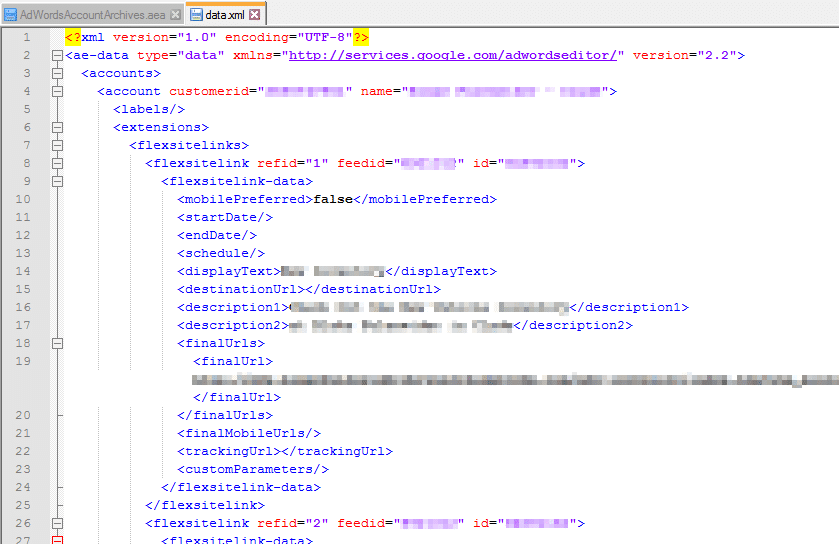Click the <finalMobileUrls/> tag
Viewport: 839px width, 544px height.
[x=249, y=433]
